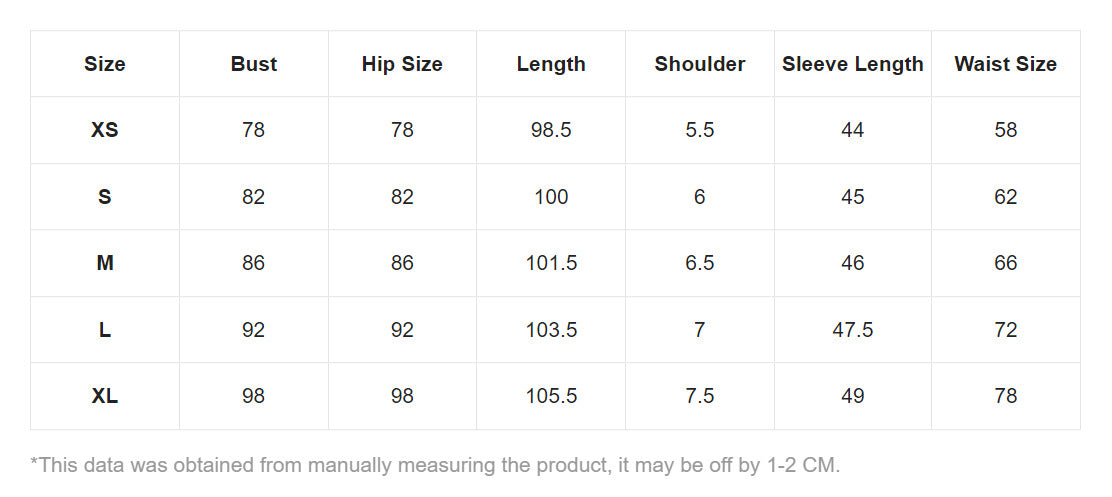This screenshot has width=1112, height=497.
Task: Select the XL waist size value 78
Action: coord(1005,396)
